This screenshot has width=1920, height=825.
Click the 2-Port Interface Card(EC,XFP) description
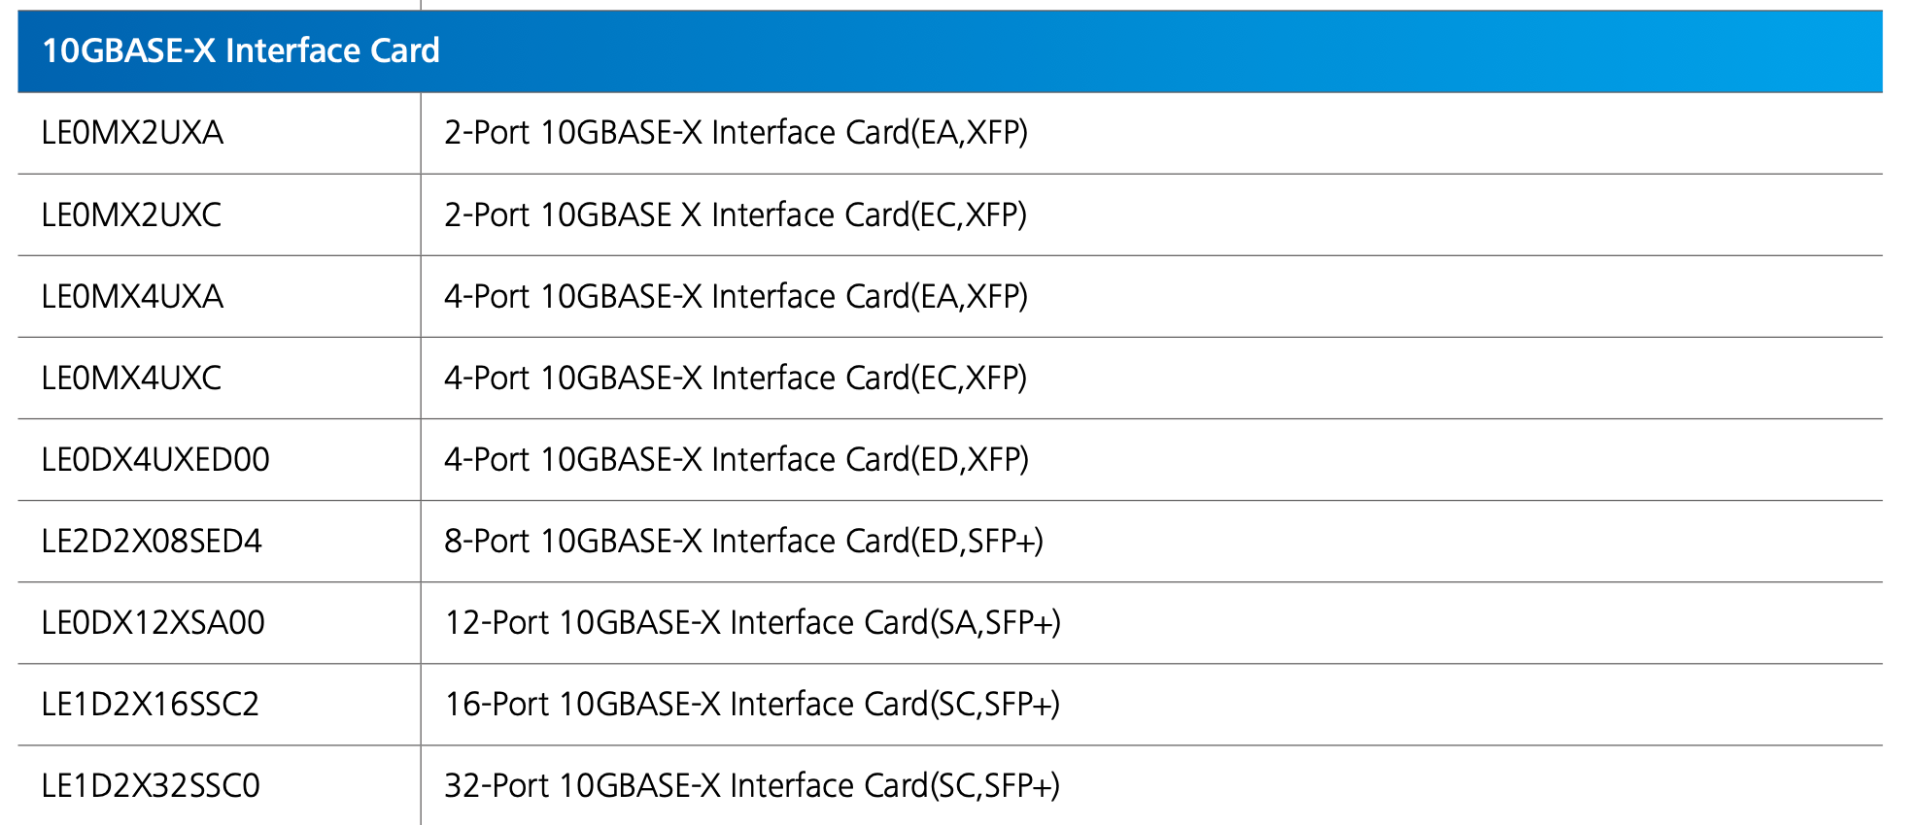pos(735,215)
